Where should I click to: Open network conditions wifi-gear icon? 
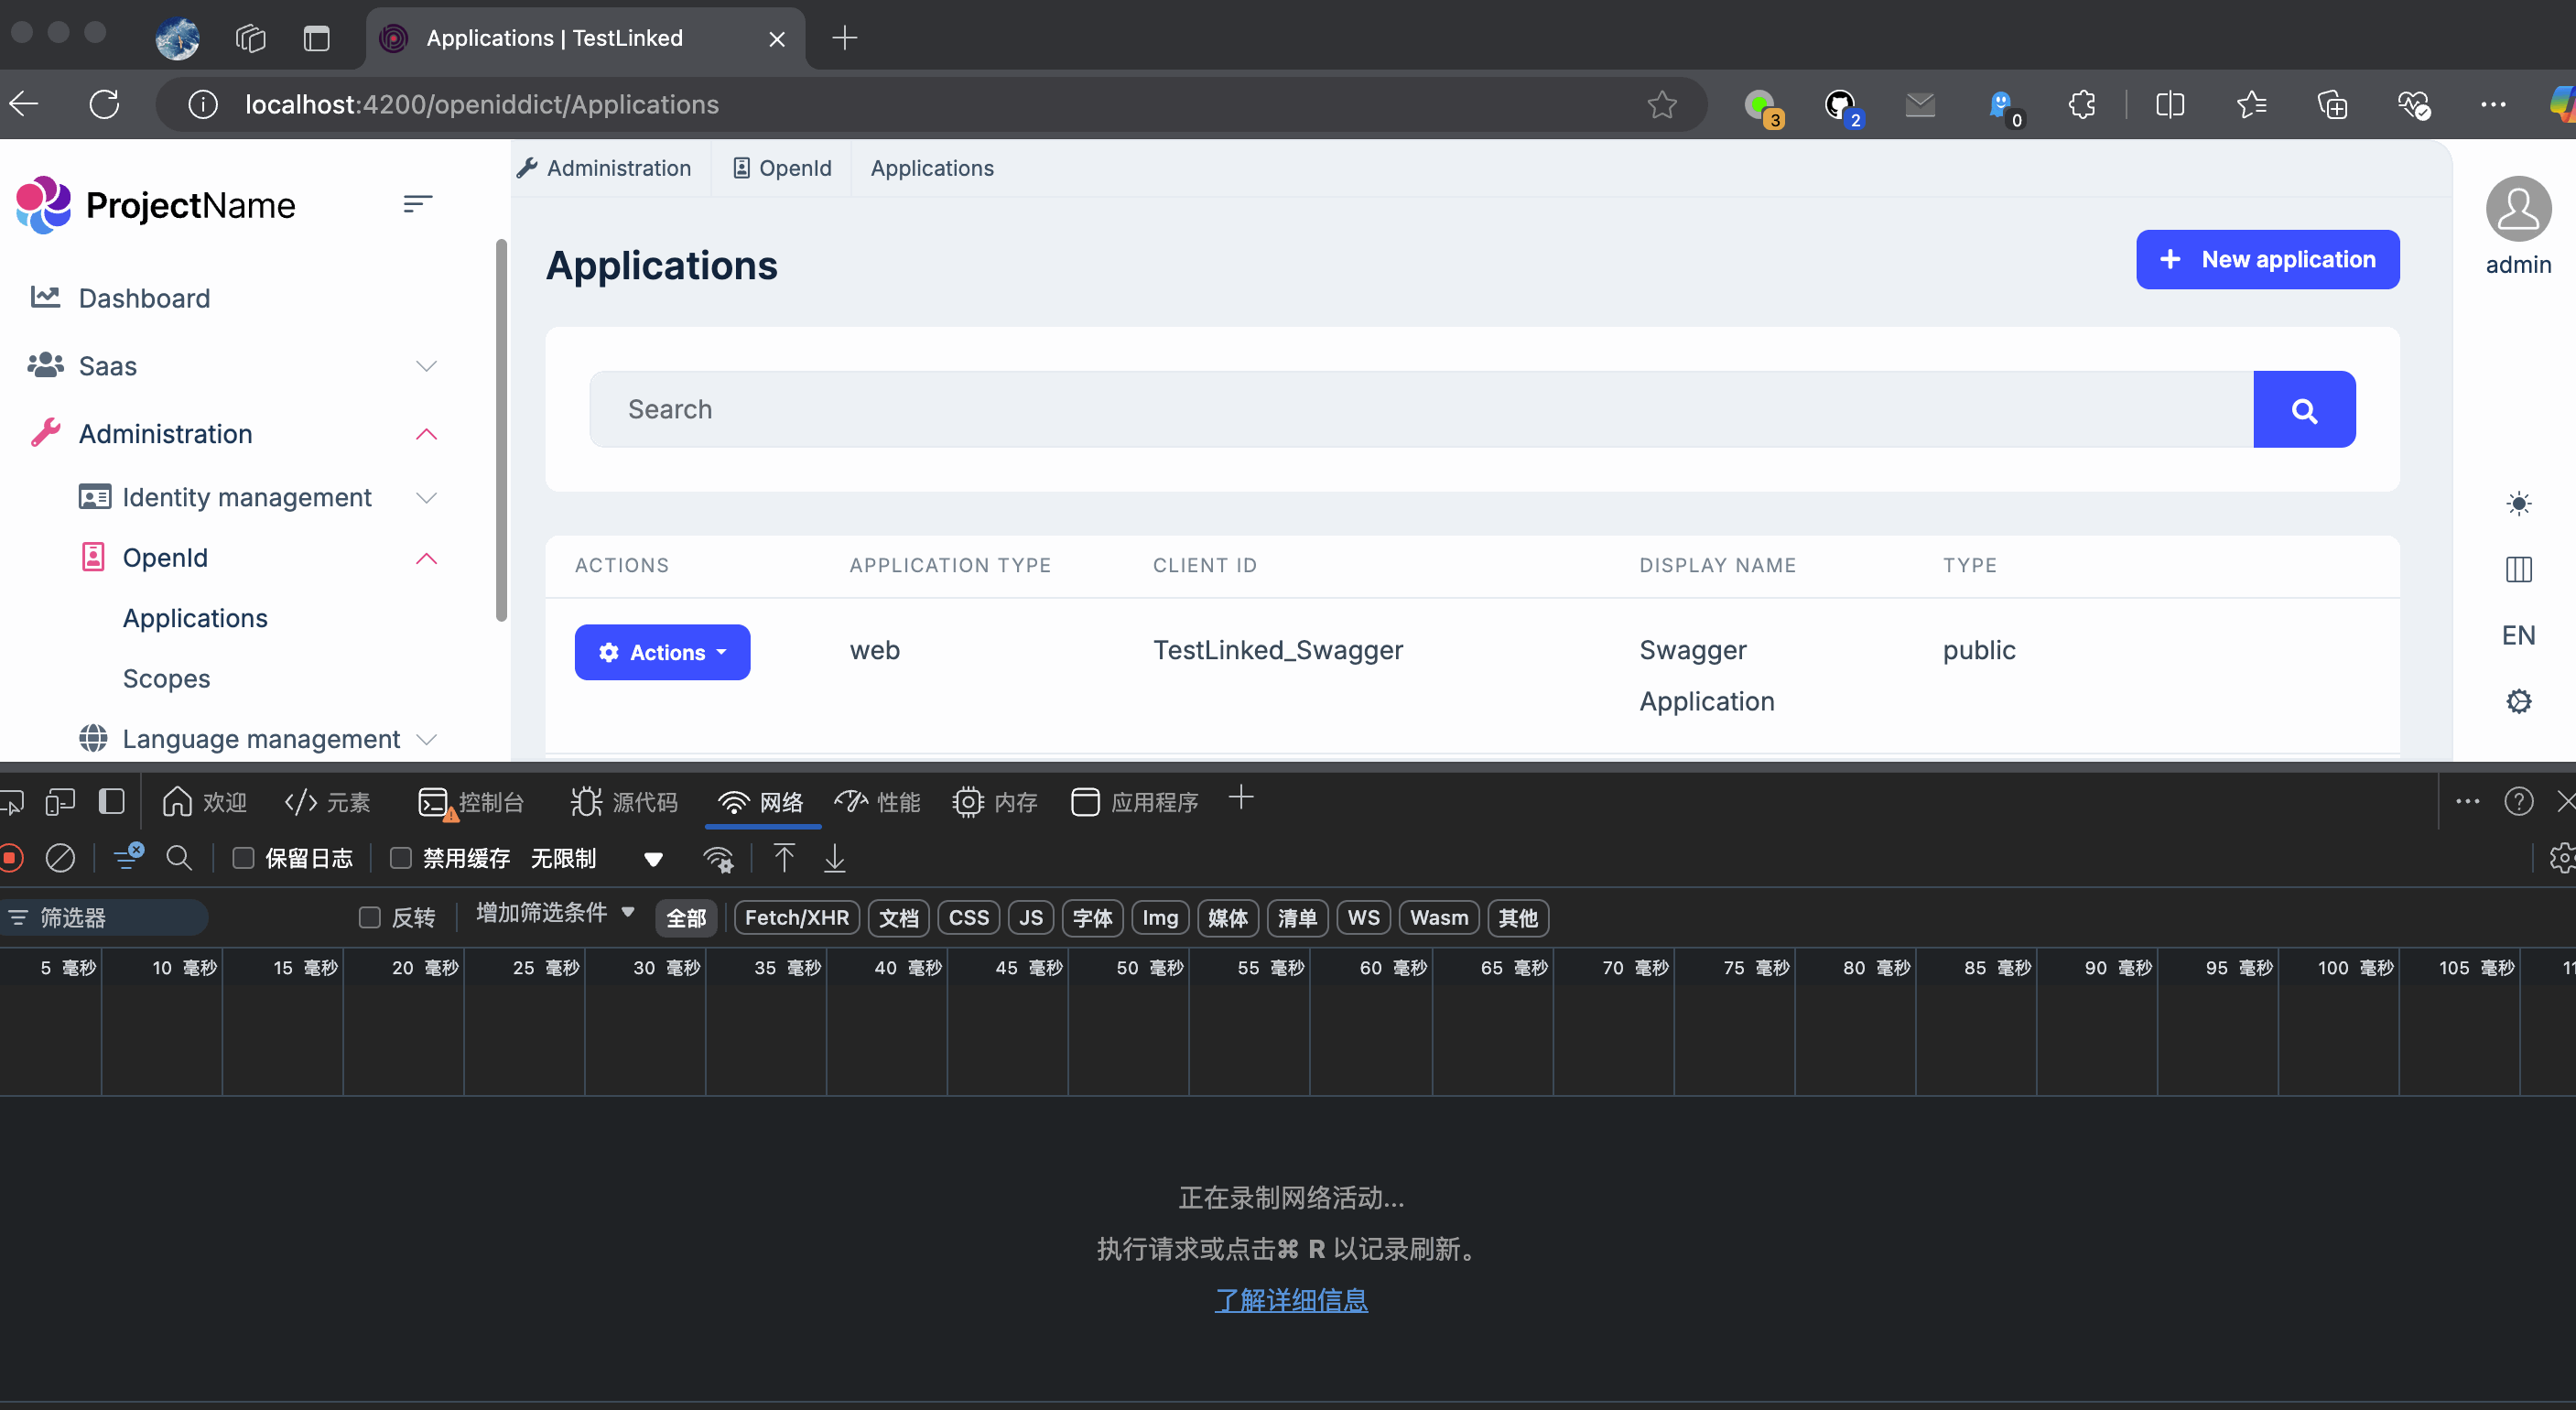[718, 859]
